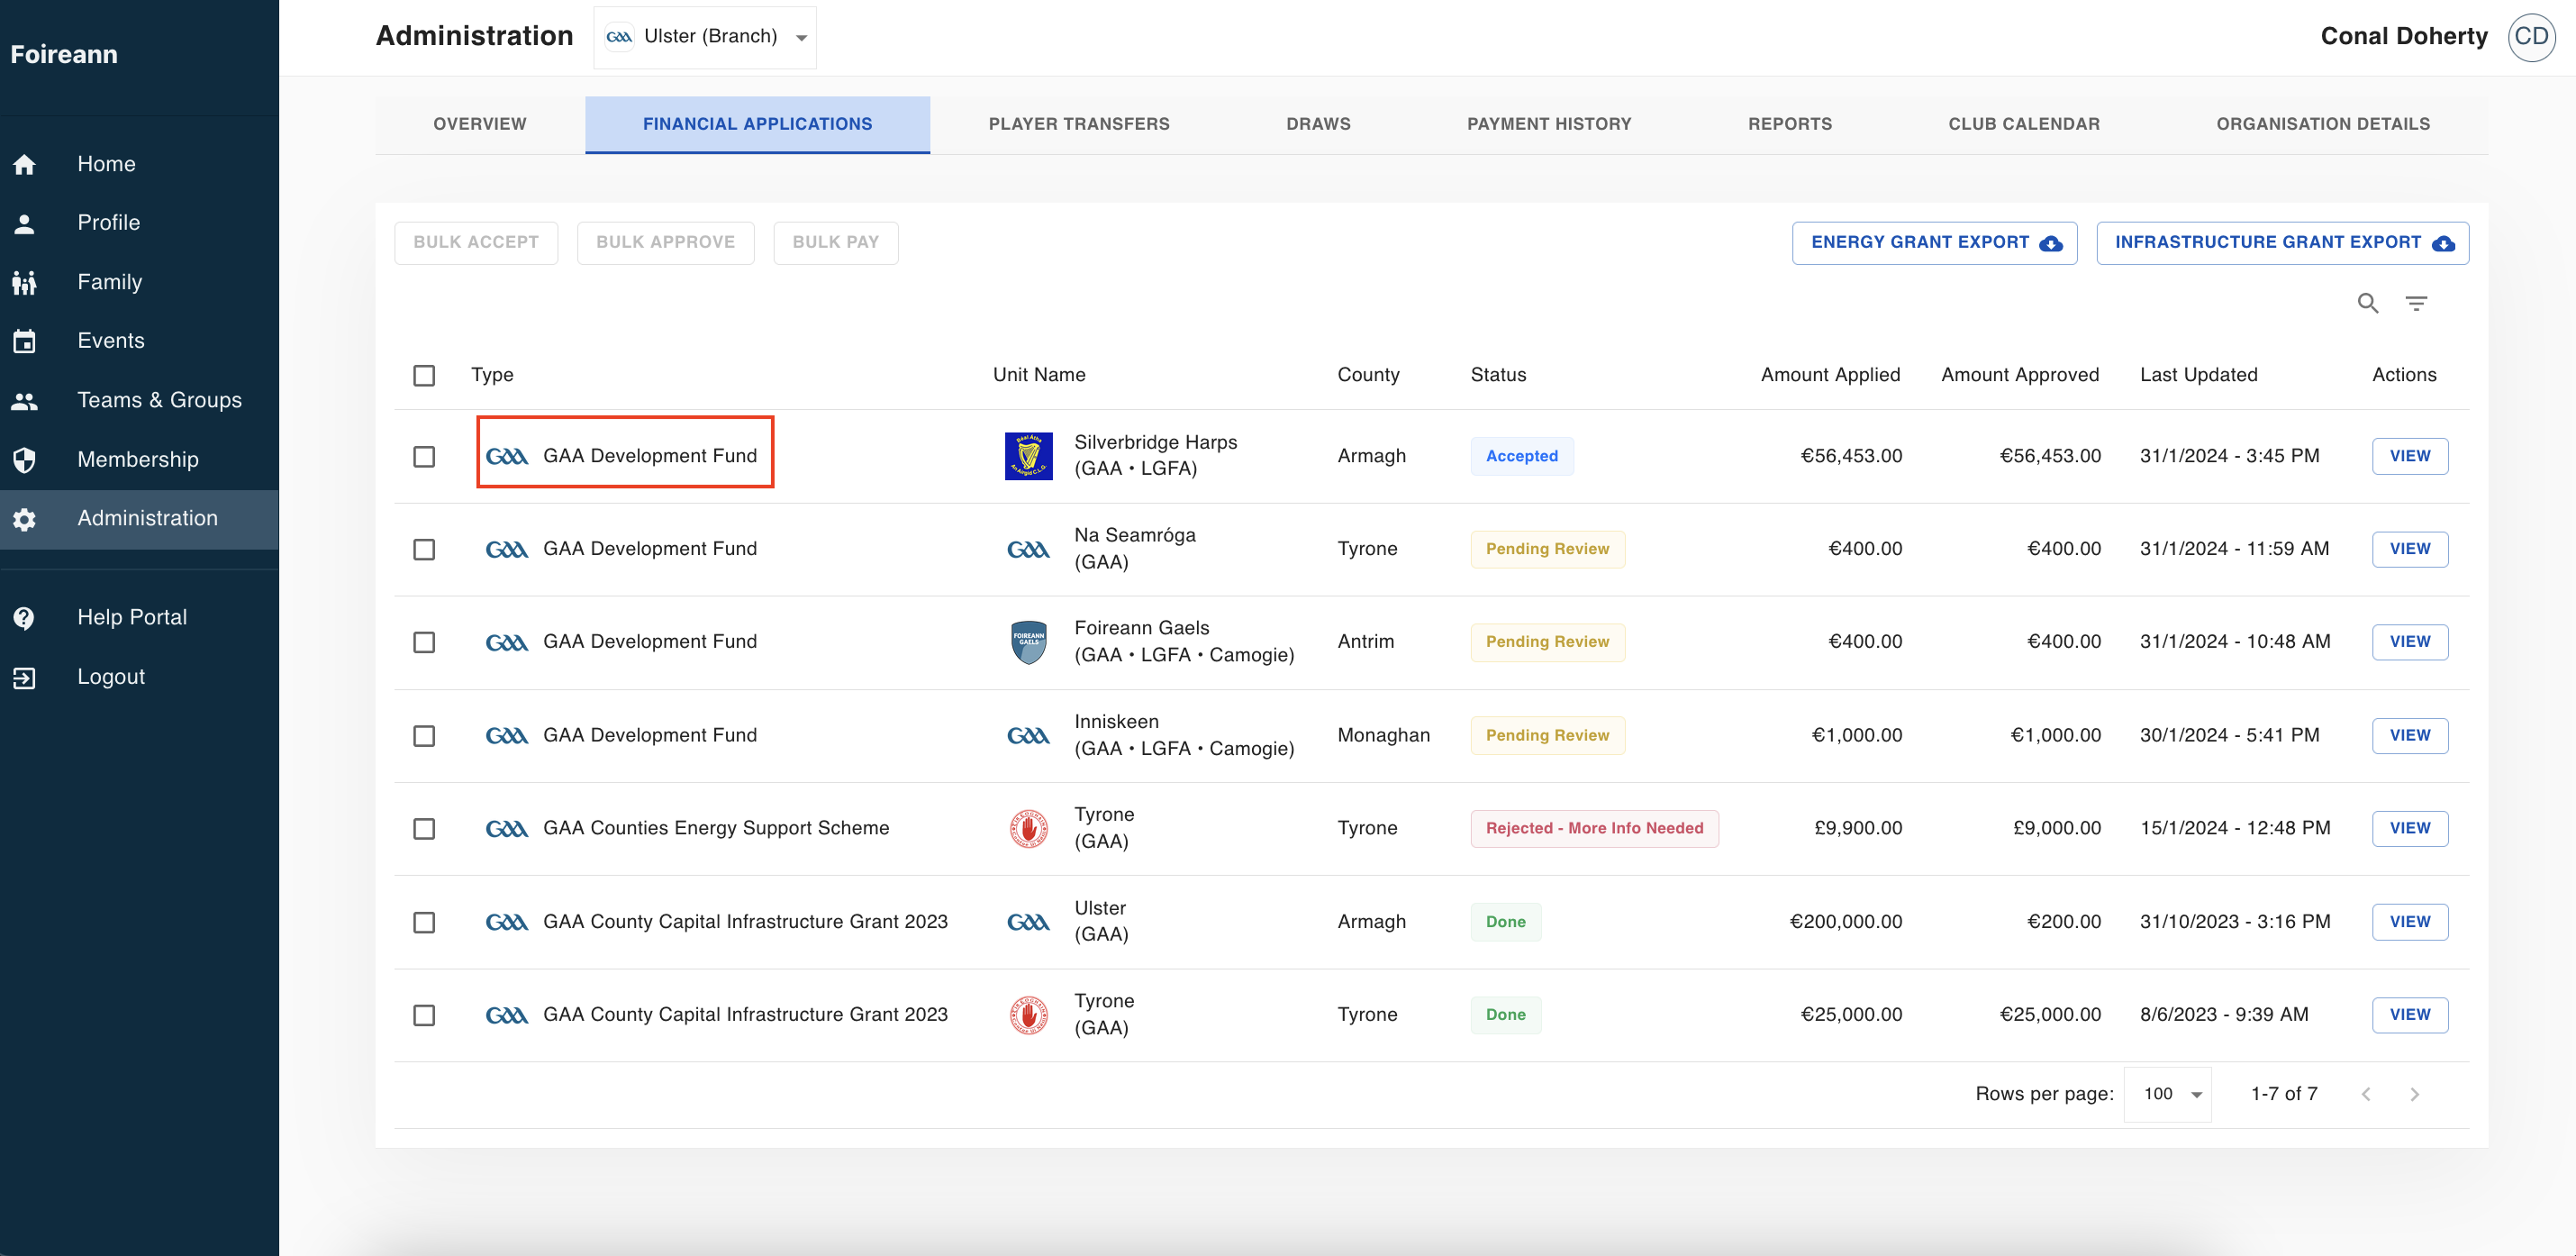Click the Silverbridge Harps club crest

1028,456
